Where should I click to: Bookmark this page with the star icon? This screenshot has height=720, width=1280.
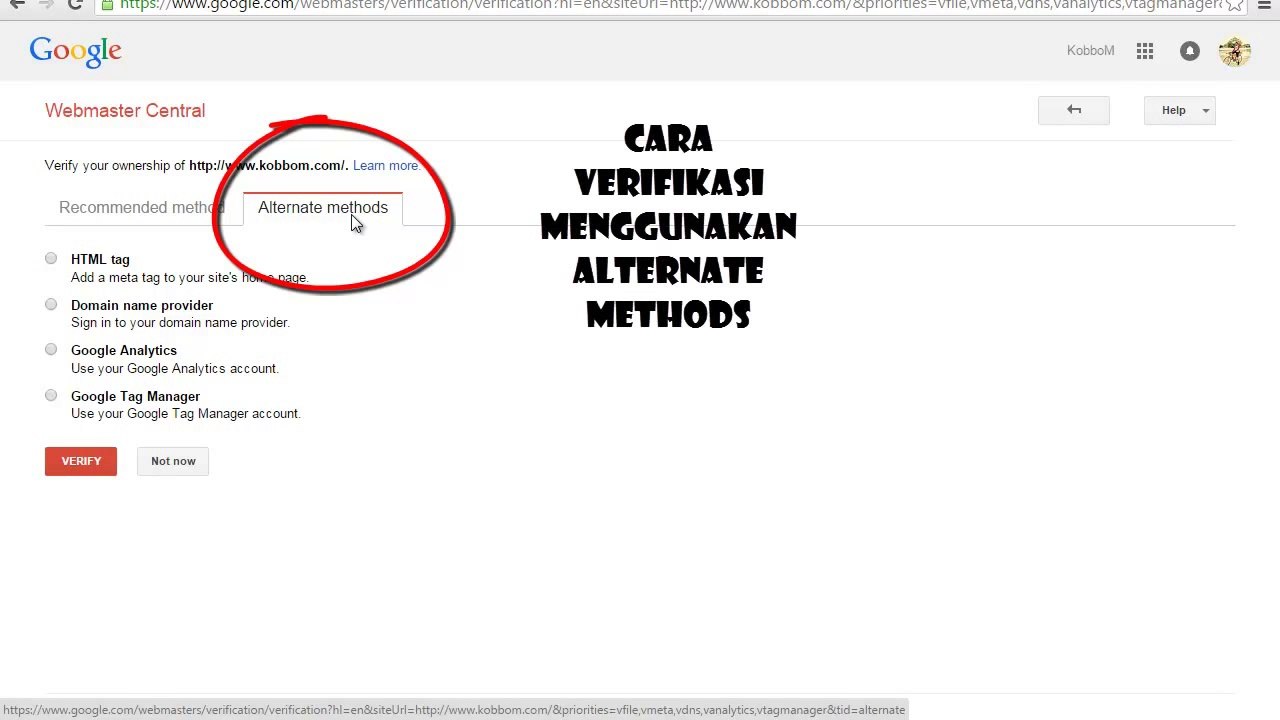(x=1234, y=5)
